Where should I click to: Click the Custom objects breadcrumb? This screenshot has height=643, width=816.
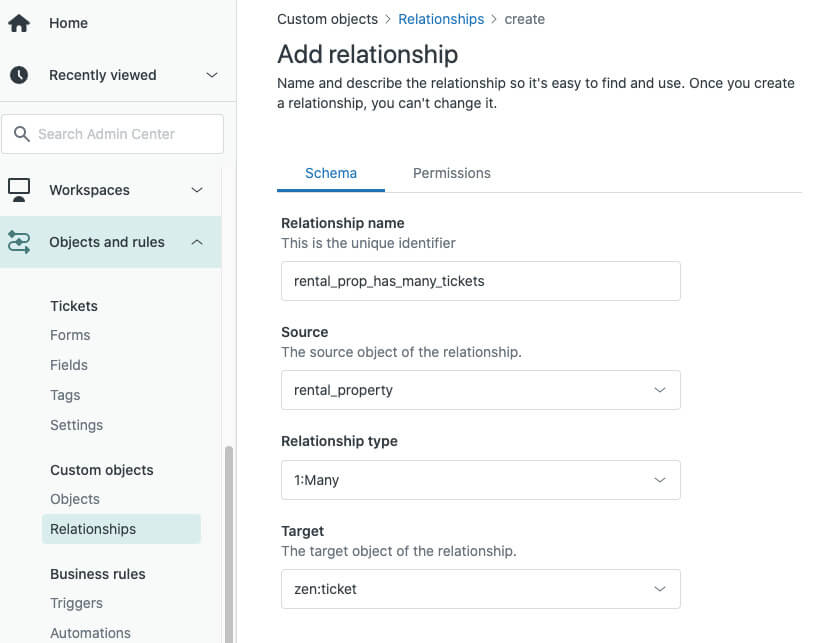[327, 19]
